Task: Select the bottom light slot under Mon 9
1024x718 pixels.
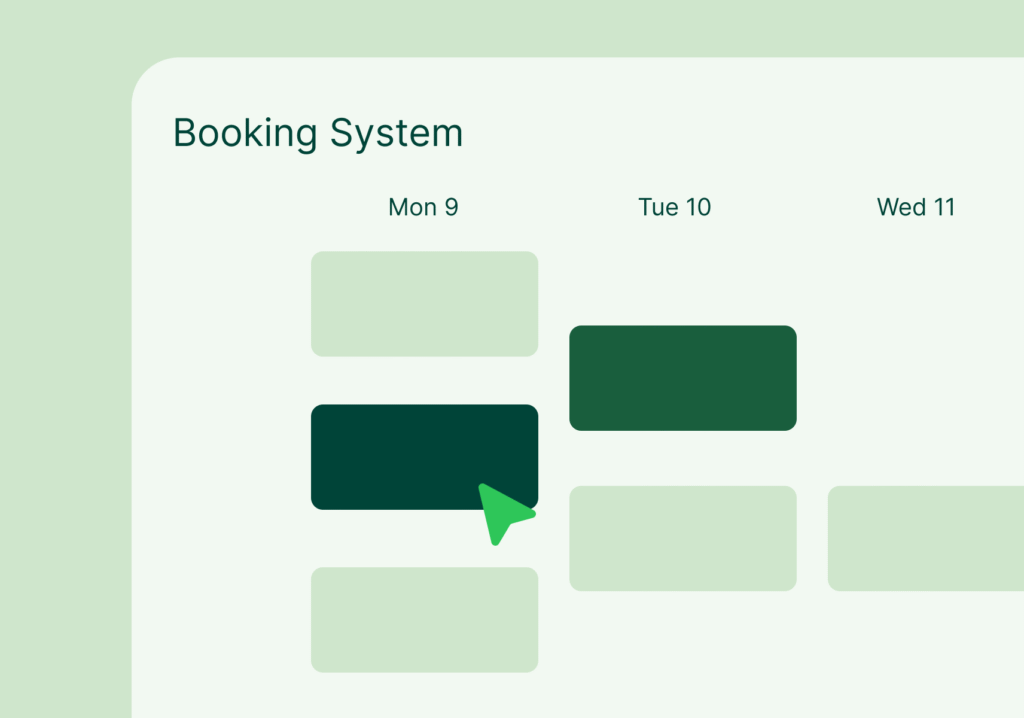Action: pyautogui.click(x=424, y=619)
